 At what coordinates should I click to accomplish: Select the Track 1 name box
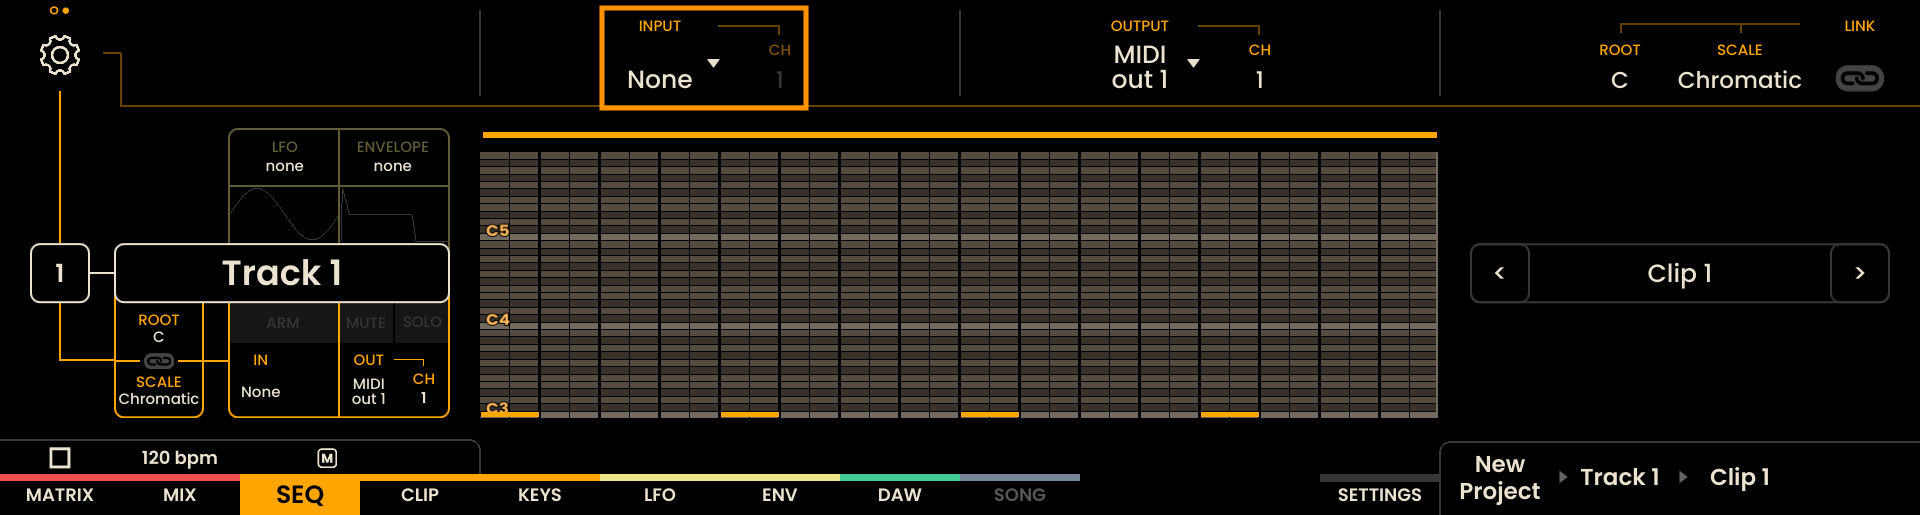click(282, 273)
